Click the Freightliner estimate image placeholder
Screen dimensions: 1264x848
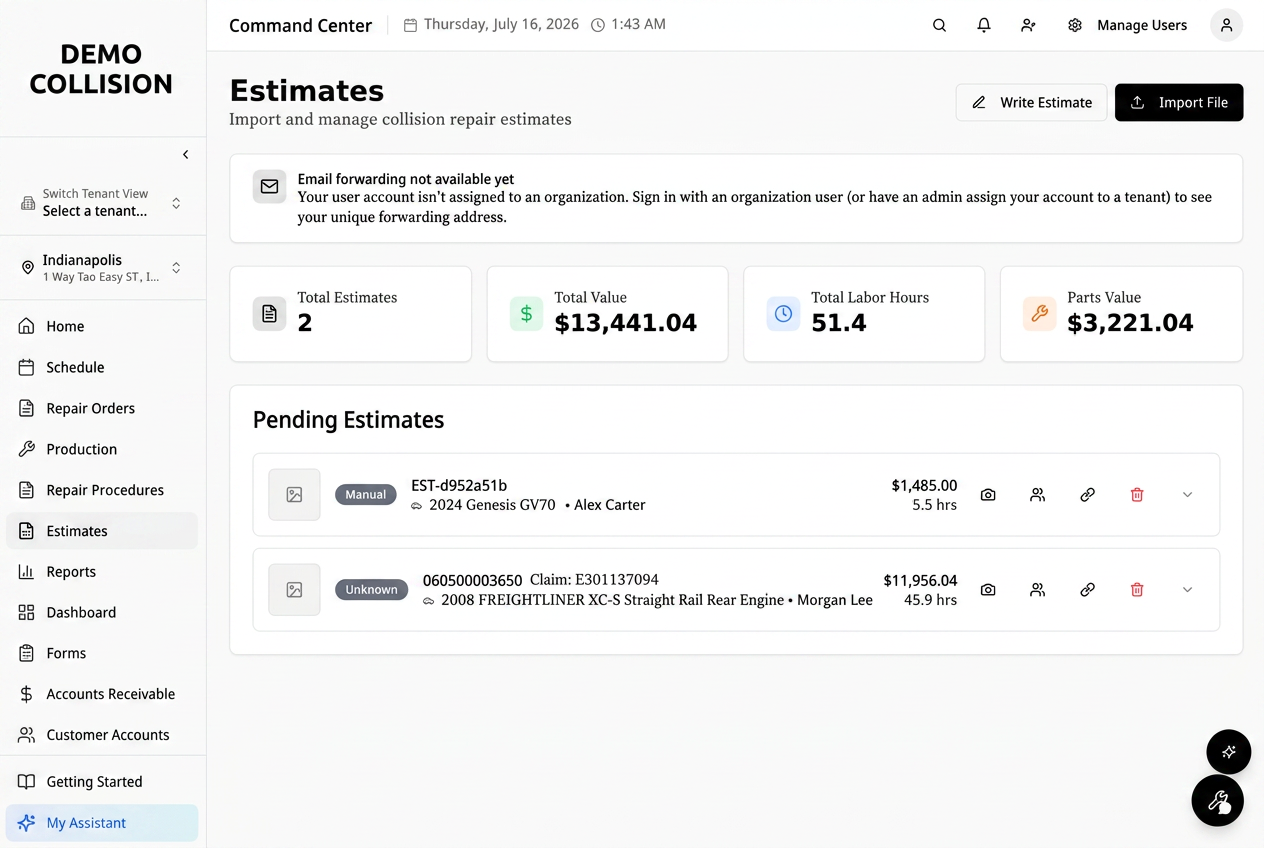[x=294, y=590]
